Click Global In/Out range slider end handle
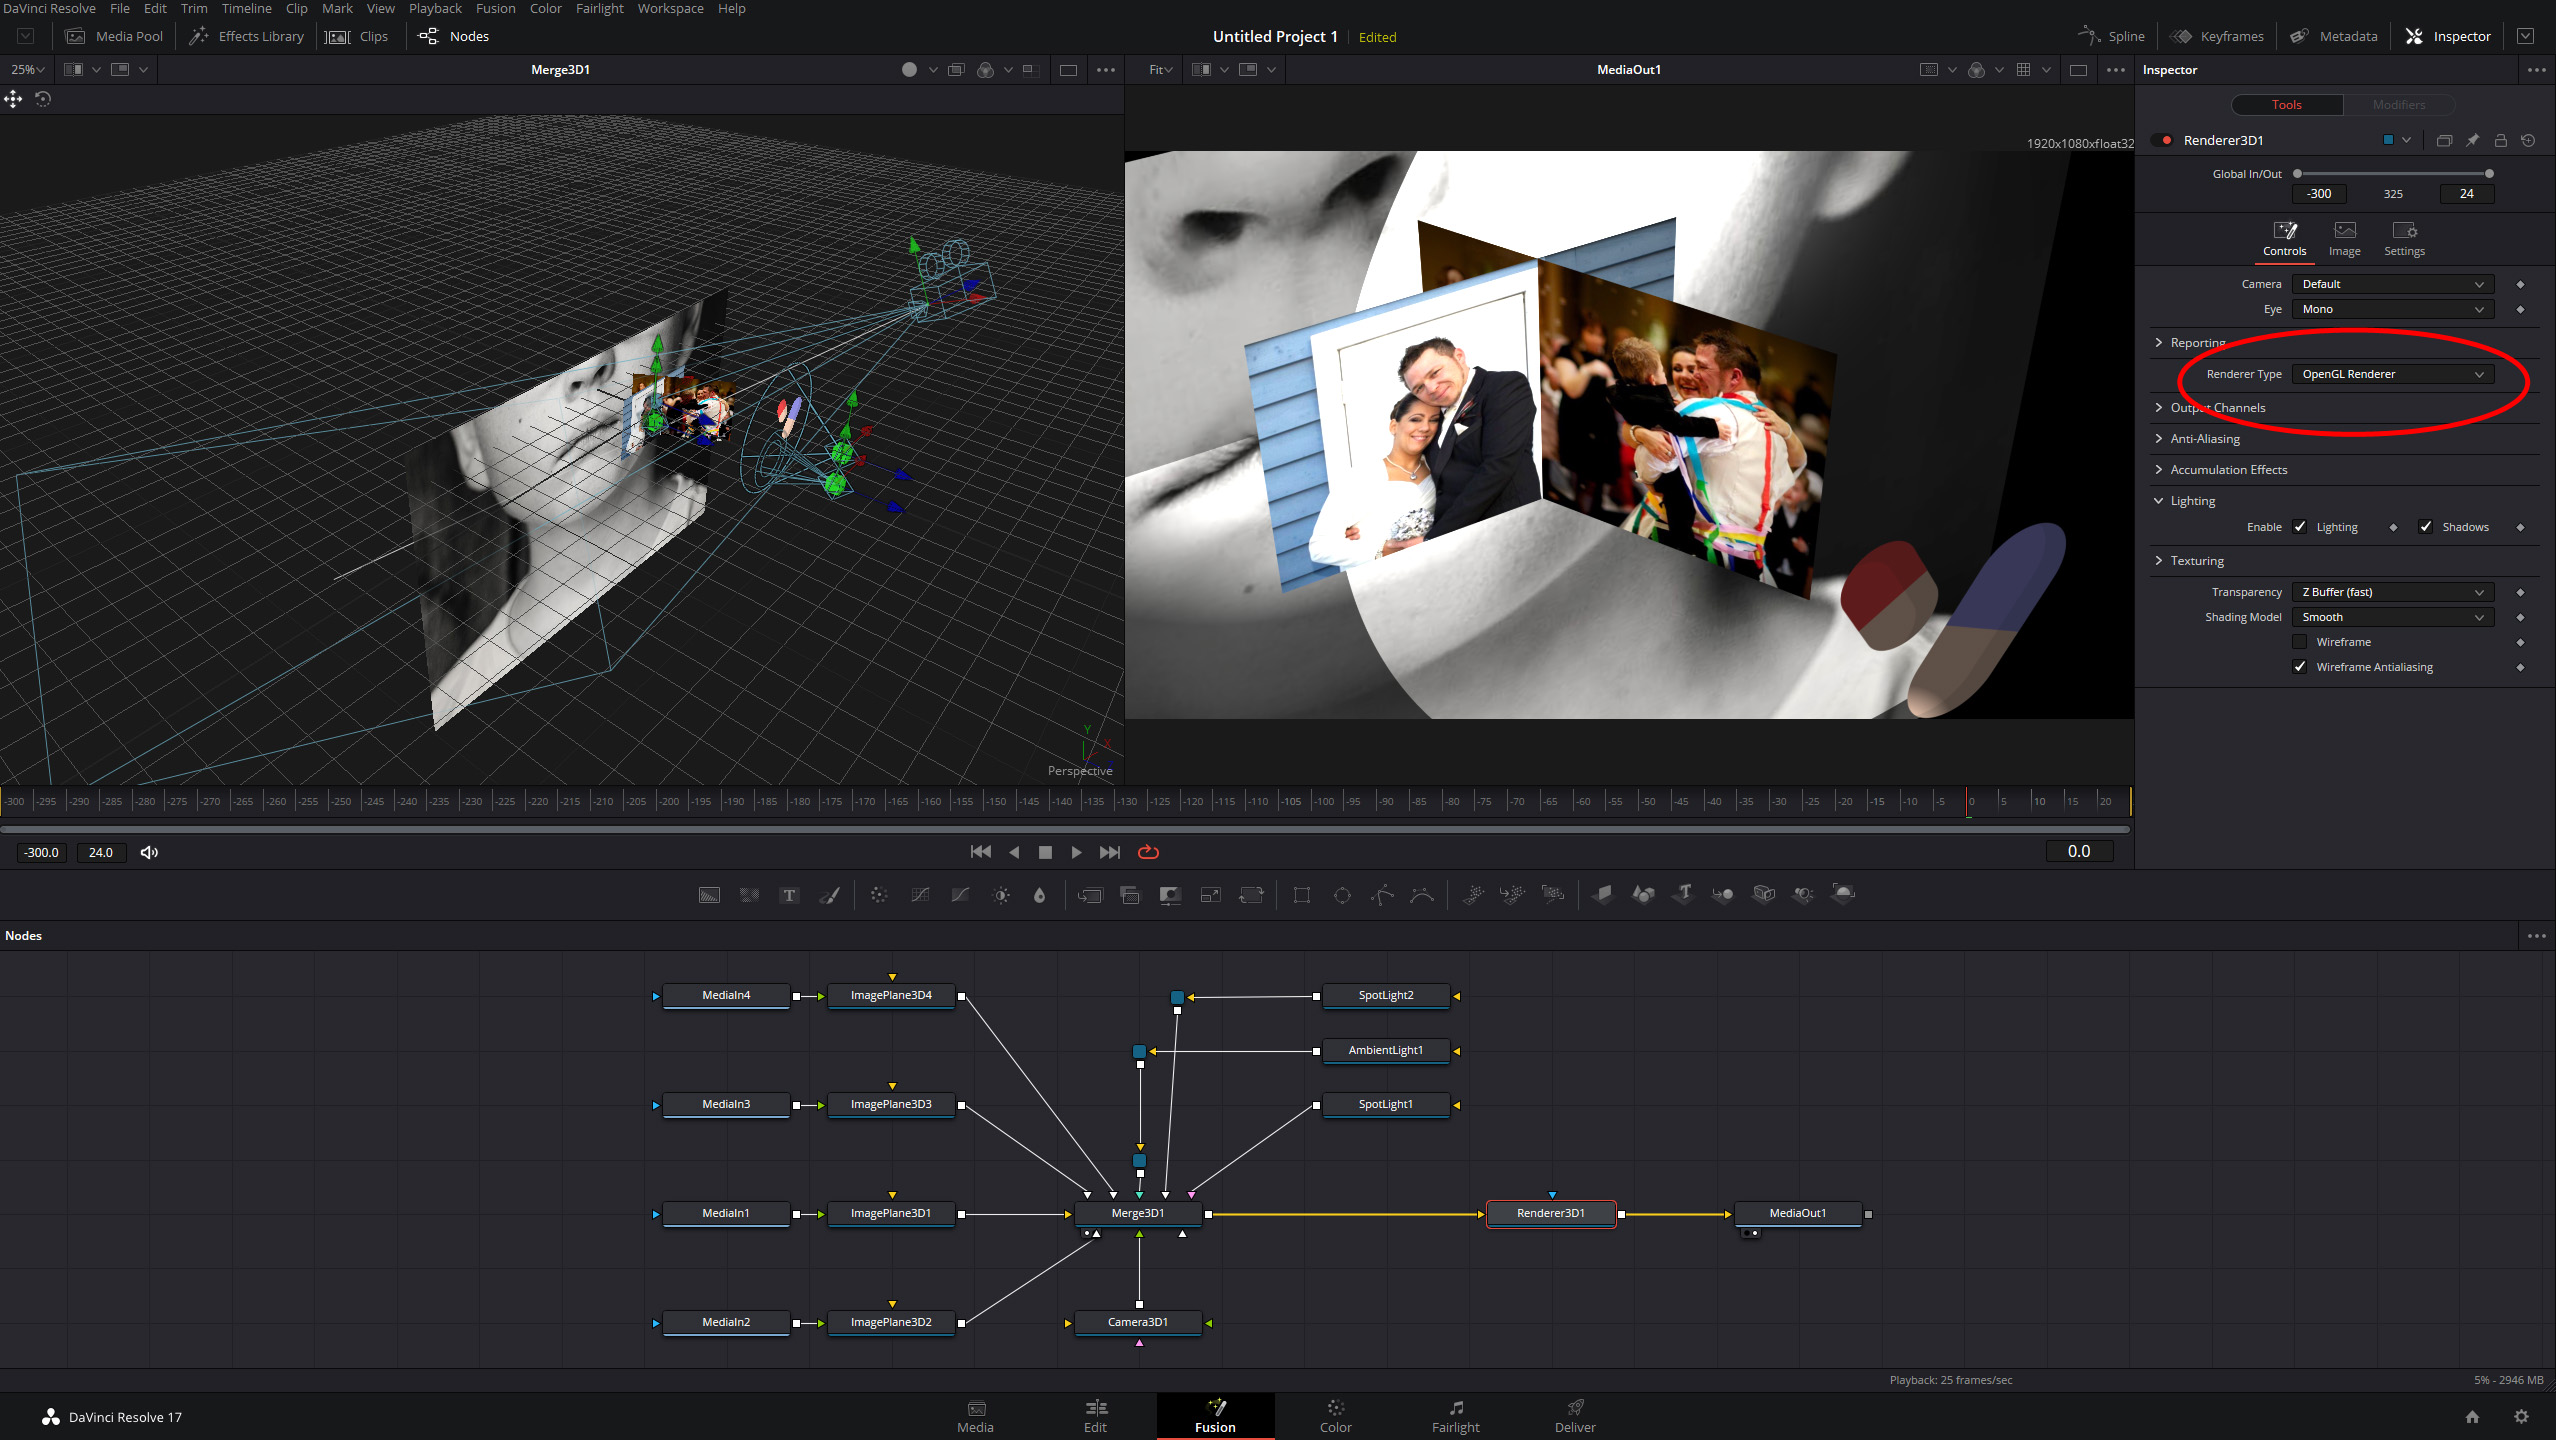2556x1440 pixels. 2489,174
